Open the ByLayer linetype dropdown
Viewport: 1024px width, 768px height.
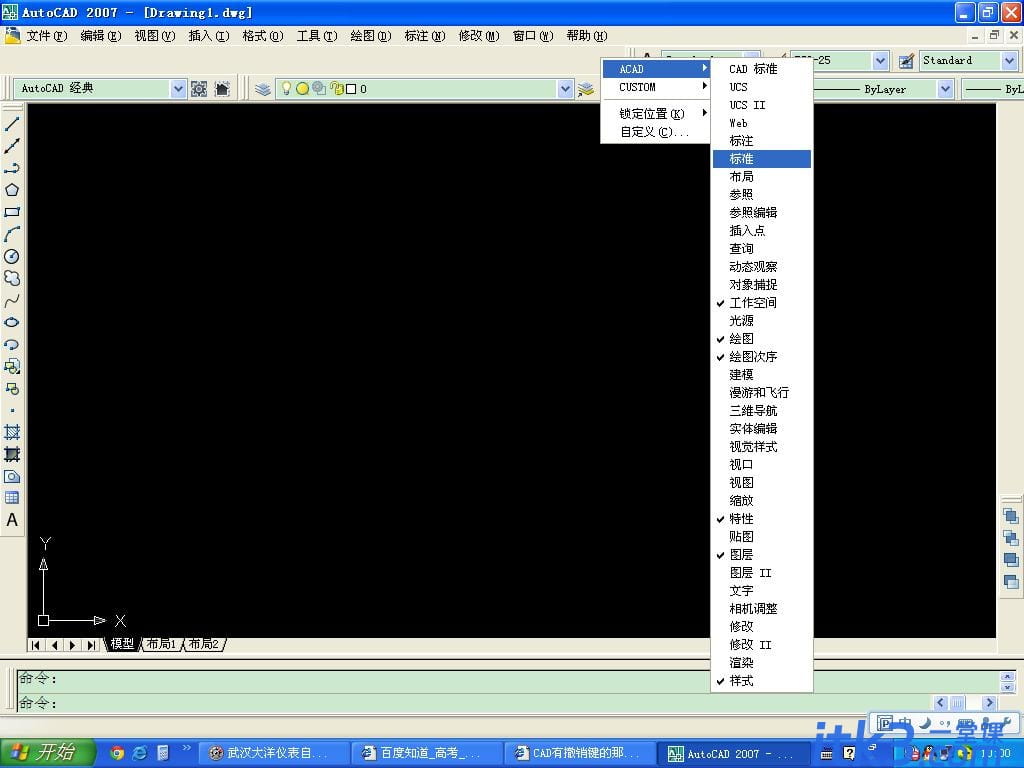(x=945, y=89)
